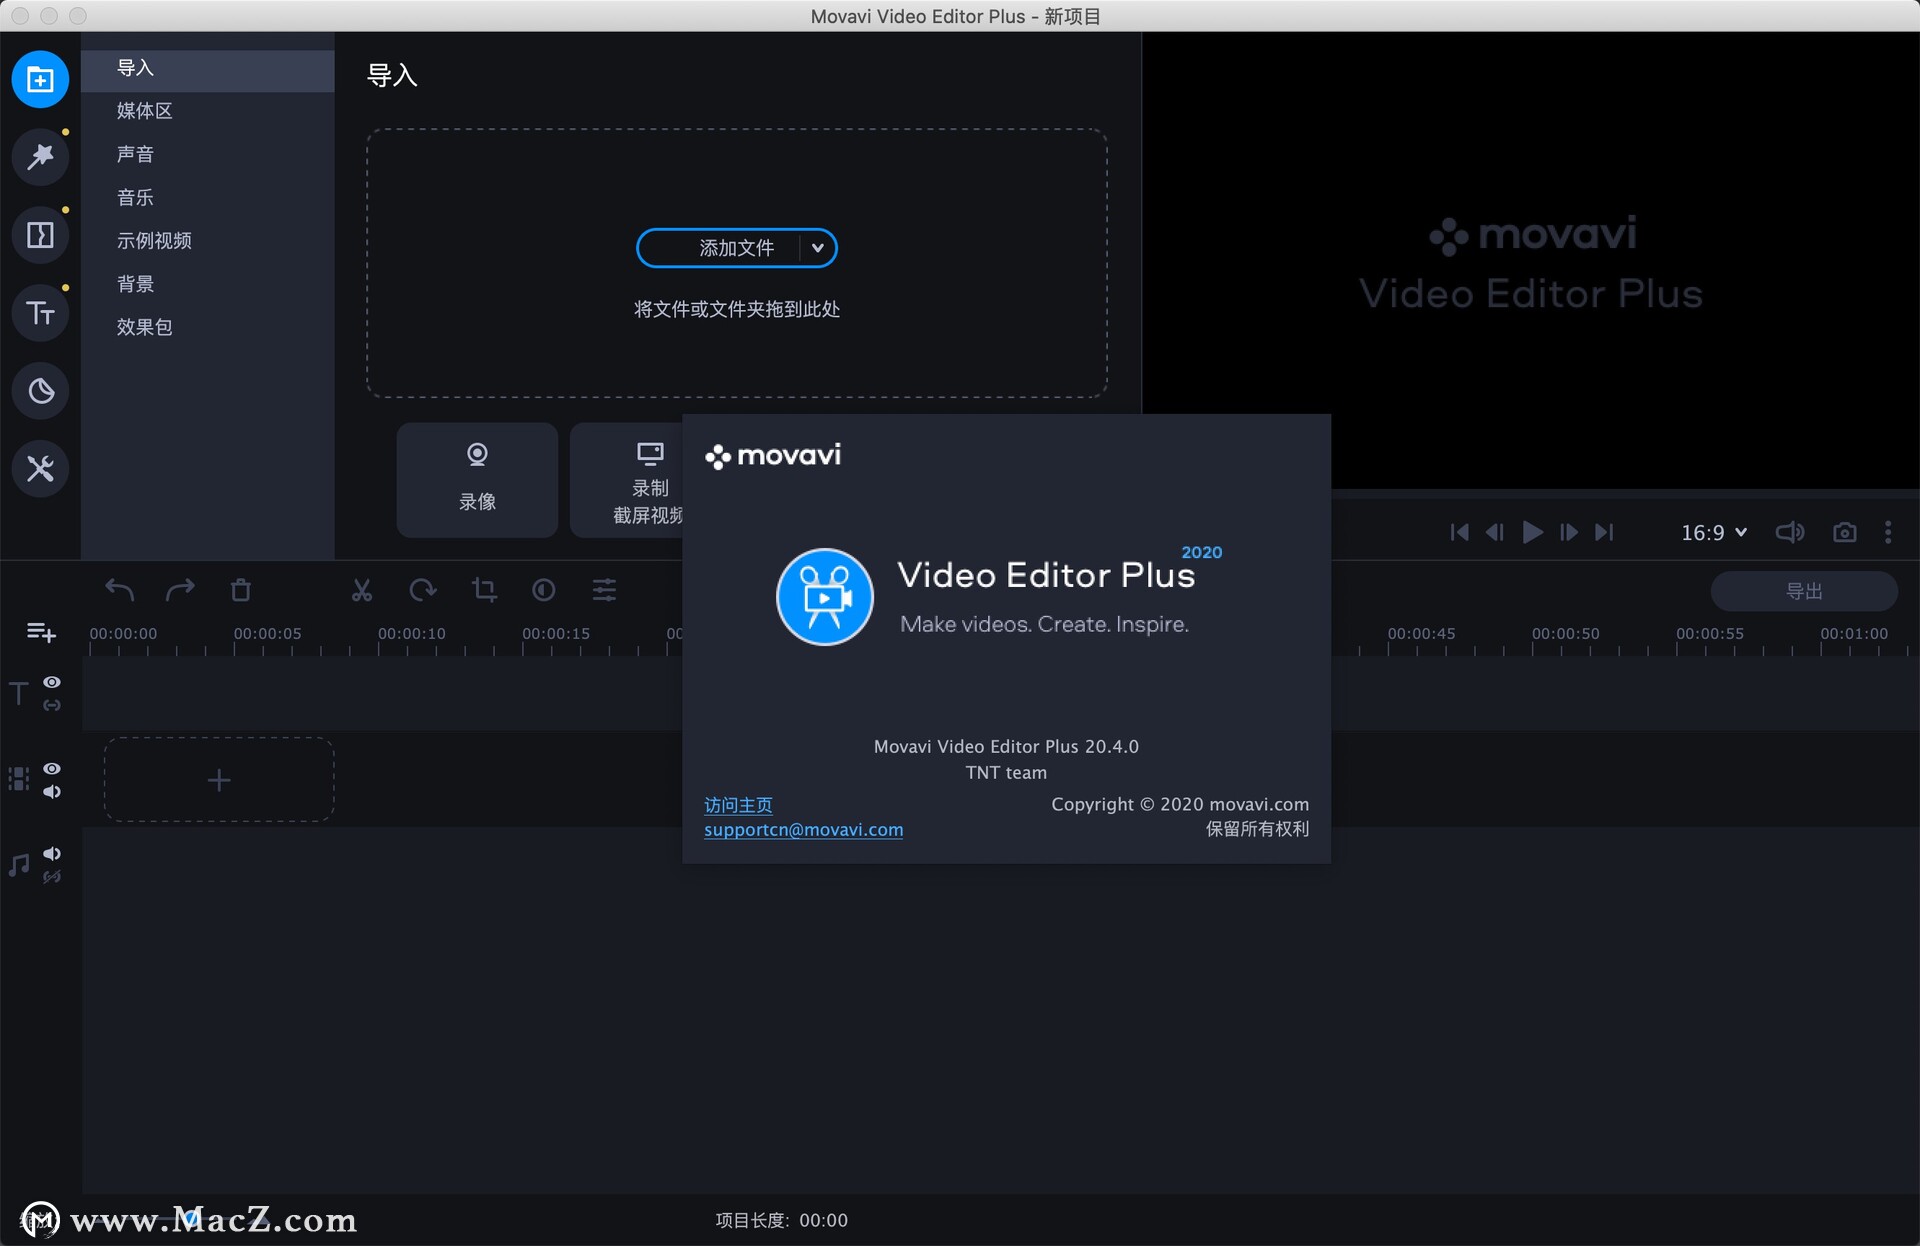This screenshot has height=1246, width=1920.
Task: Take a snapshot with camera icon
Action: click(x=1845, y=532)
